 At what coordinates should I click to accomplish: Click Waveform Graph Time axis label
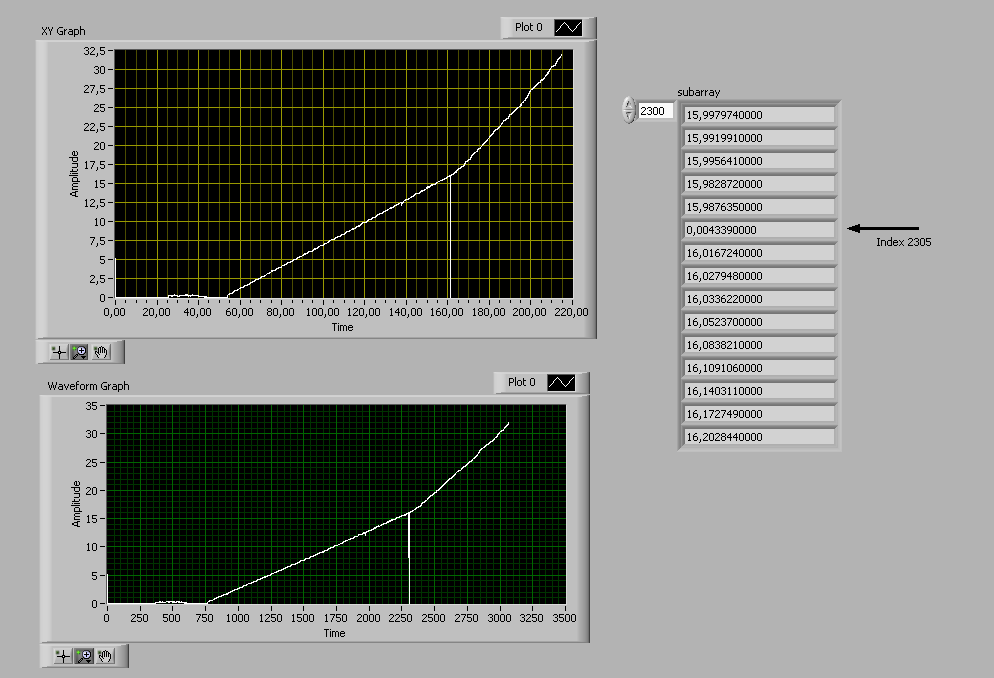pyautogui.click(x=335, y=634)
